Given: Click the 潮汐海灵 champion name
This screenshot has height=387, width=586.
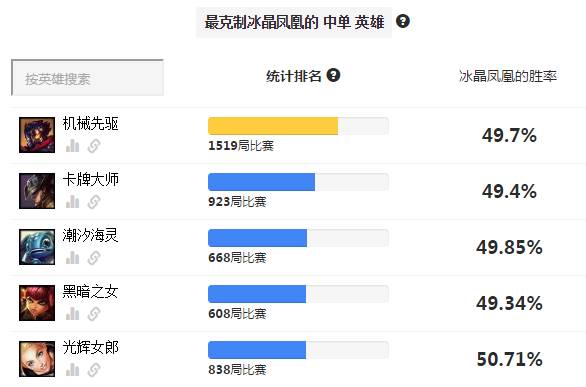Looking at the screenshot, I should coord(90,236).
